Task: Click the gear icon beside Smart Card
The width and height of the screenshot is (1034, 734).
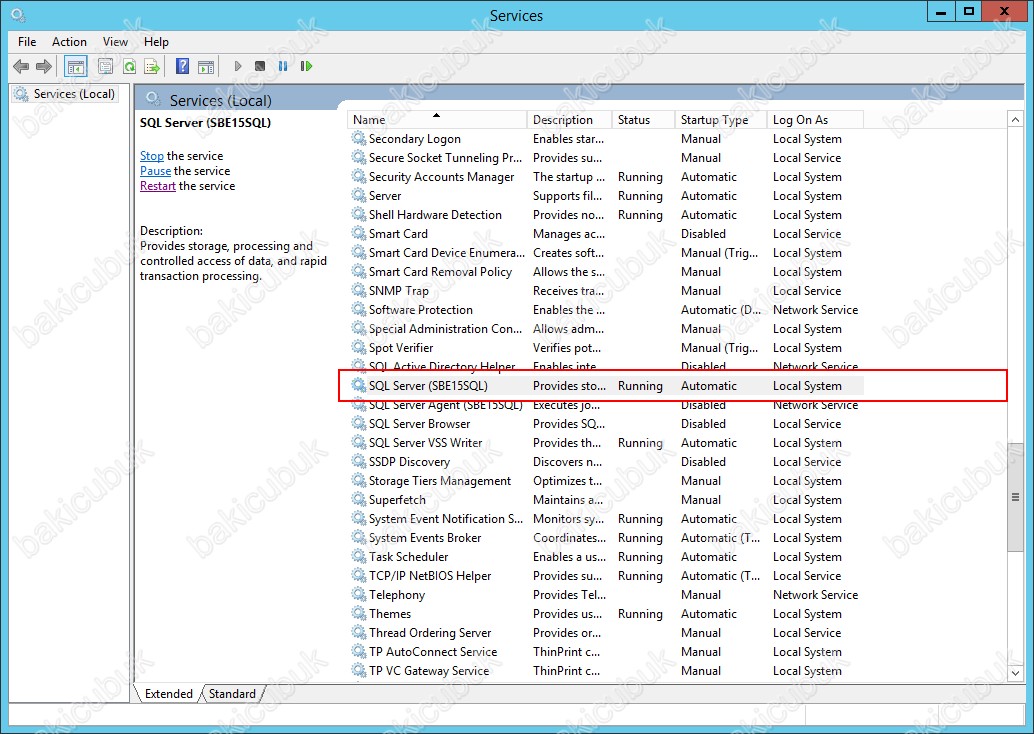Action: pyautogui.click(x=359, y=233)
